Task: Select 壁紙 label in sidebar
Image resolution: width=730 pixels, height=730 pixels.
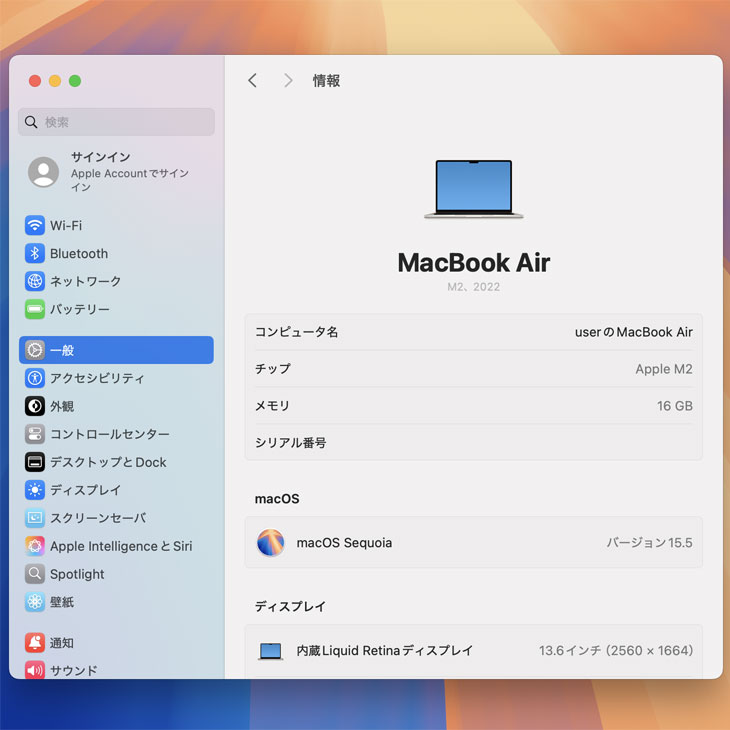Action: (x=62, y=602)
